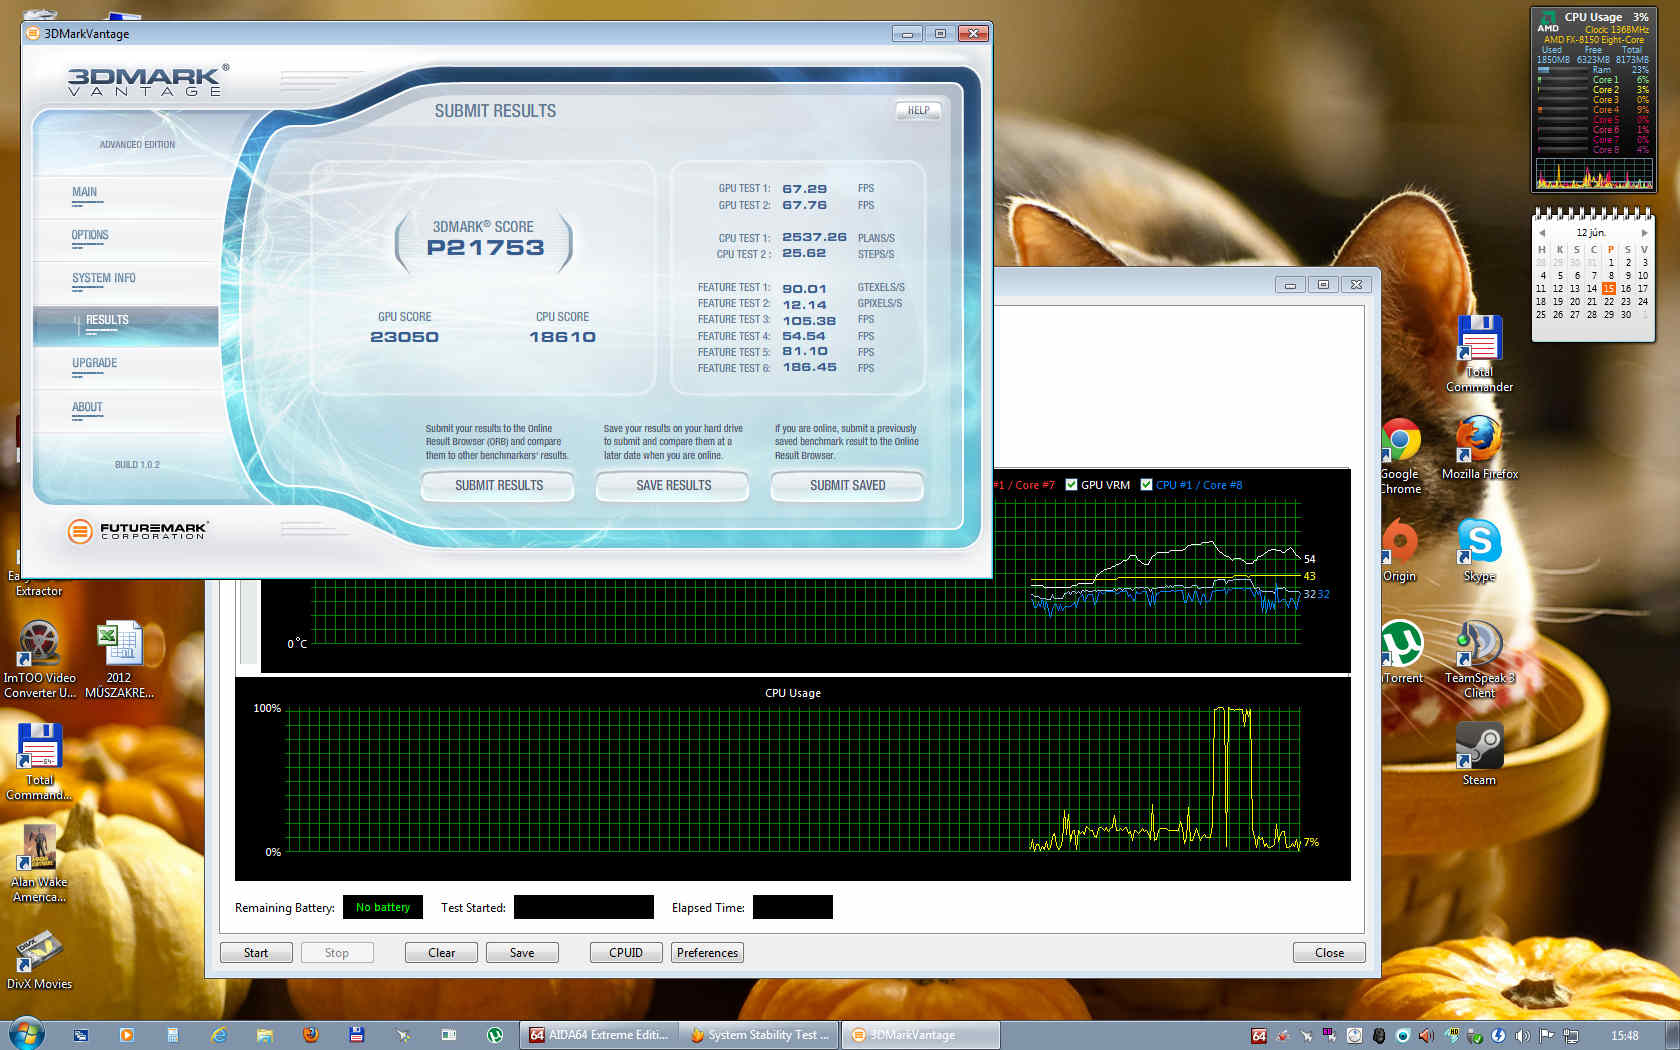Image resolution: width=1680 pixels, height=1050 pixels.
Task: Open the floppy disk Total Commander taskbar icon
Action: (357, 1035)
